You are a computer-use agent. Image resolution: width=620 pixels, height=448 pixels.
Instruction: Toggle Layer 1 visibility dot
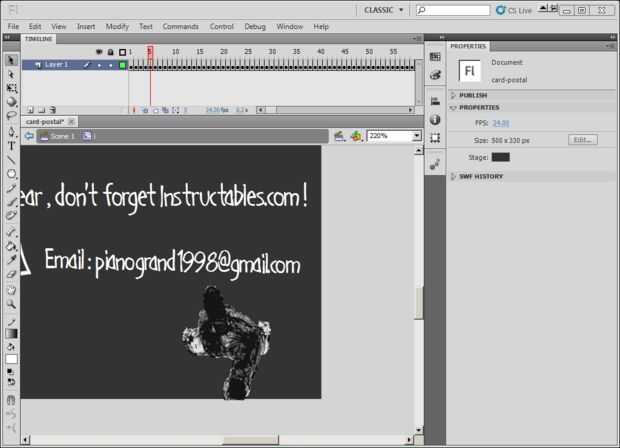pos(99,65)
